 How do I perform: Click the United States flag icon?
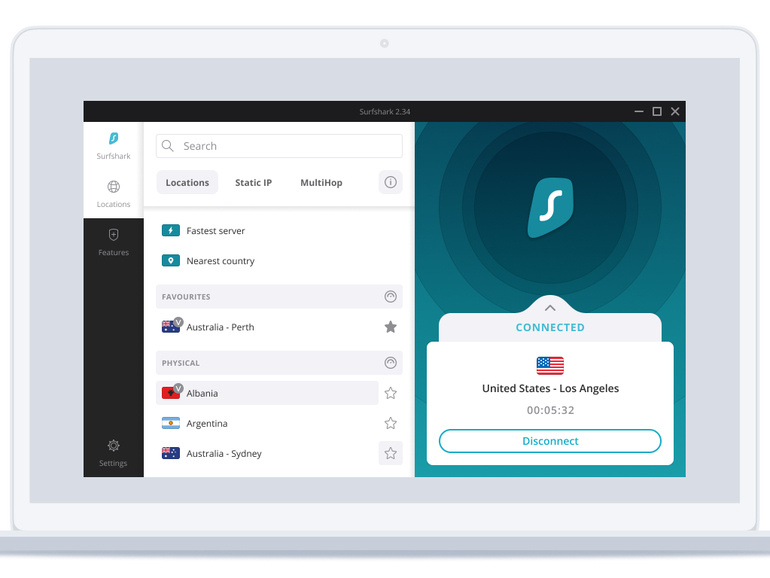[550, 365]
